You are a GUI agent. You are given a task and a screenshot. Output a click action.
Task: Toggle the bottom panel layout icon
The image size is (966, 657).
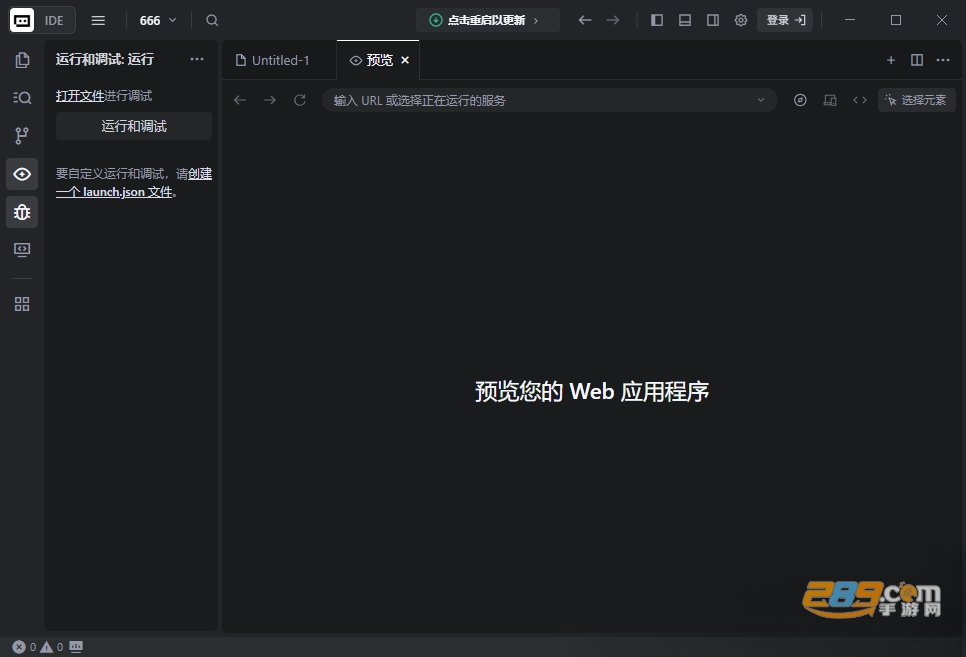(x=684, y=20)
